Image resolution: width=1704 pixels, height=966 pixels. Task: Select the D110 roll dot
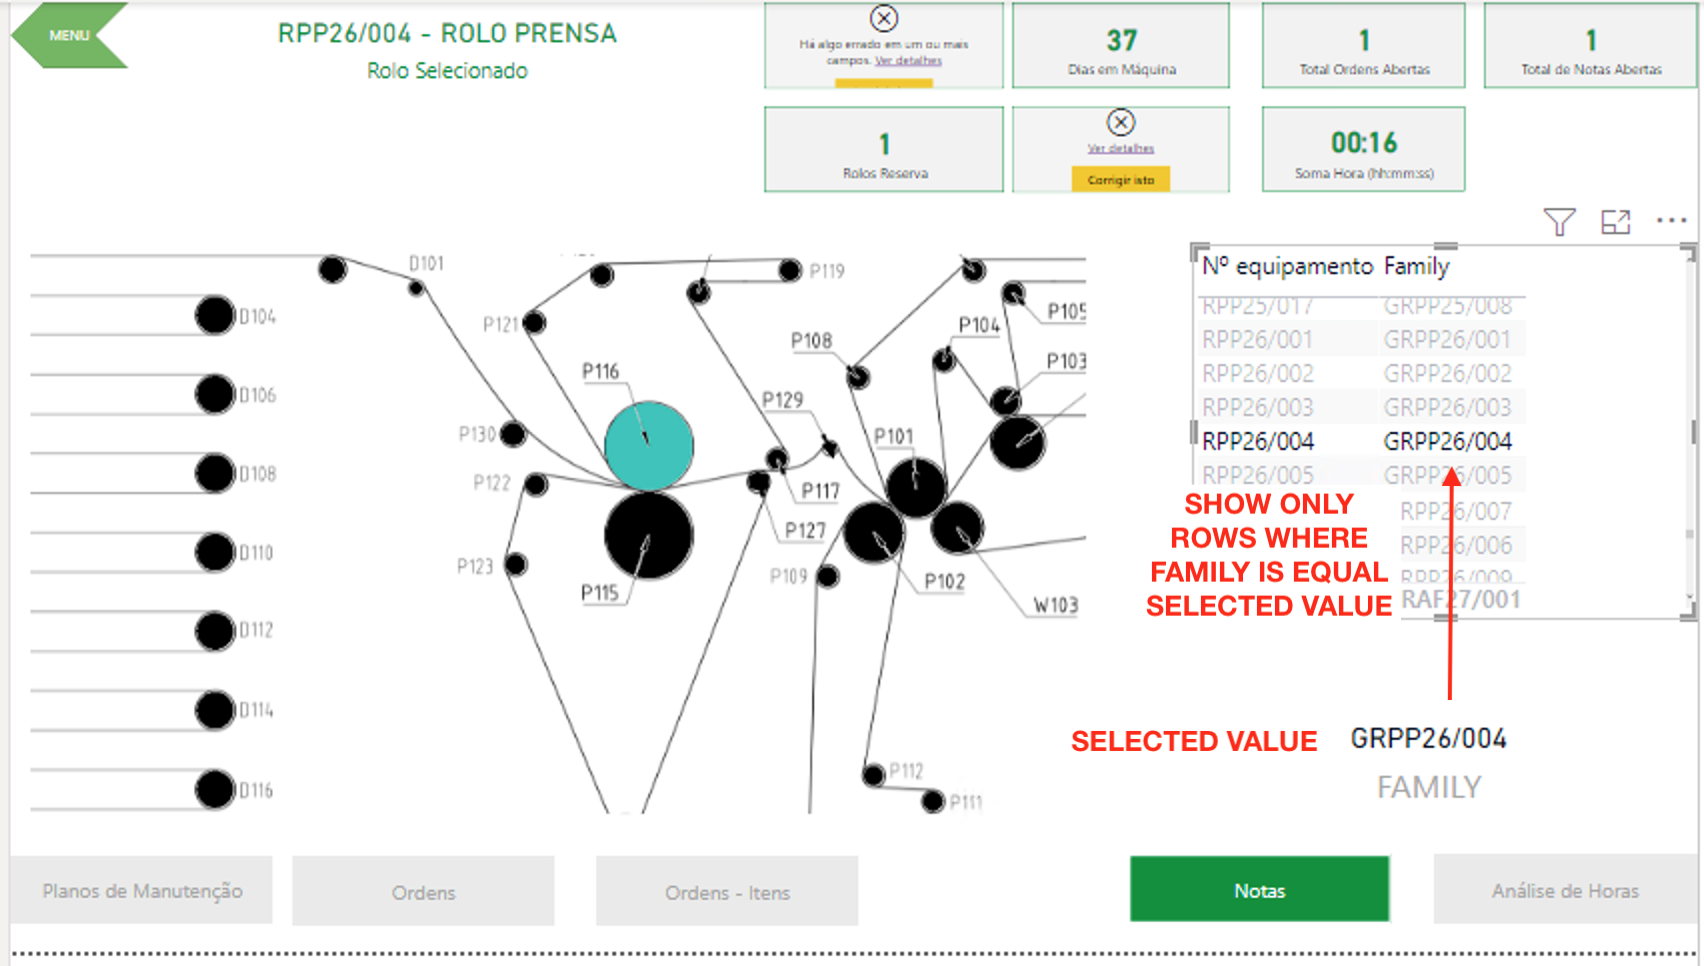point(214,552)
